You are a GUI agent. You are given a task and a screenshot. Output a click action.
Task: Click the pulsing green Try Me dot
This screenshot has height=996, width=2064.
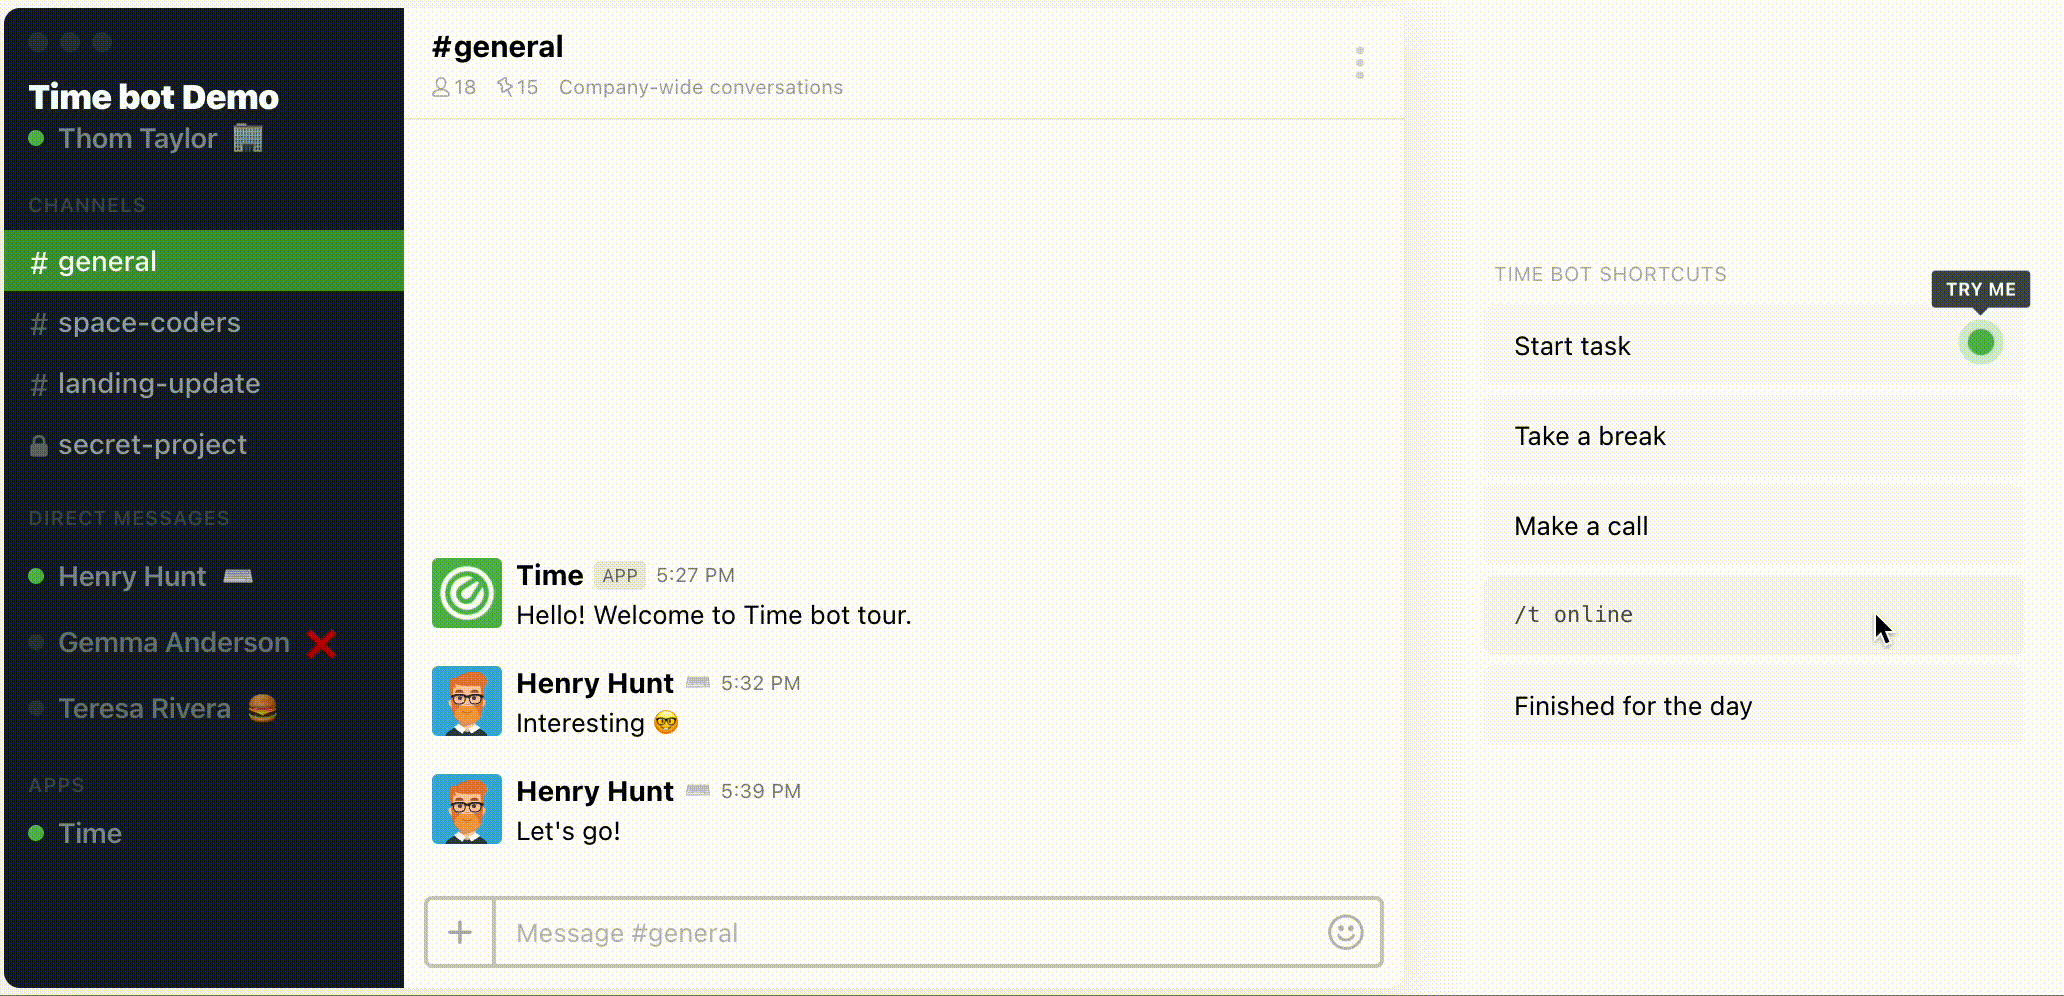1980,343
